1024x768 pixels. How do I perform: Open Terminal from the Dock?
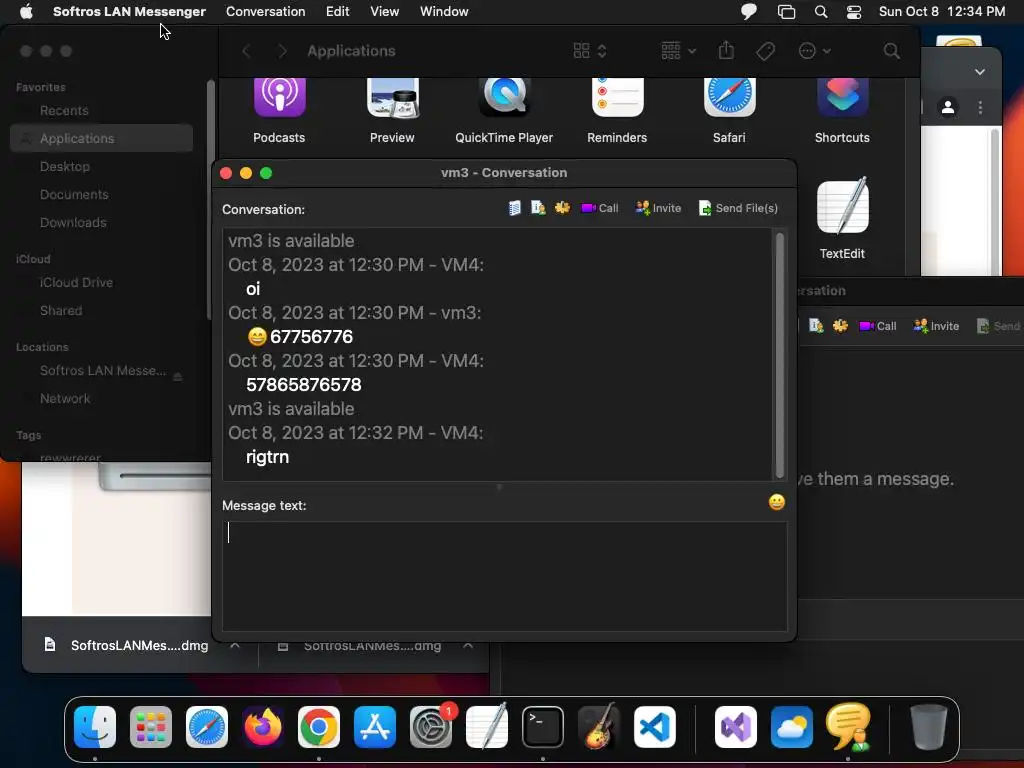pyautogui.click(x=543, y=727)
